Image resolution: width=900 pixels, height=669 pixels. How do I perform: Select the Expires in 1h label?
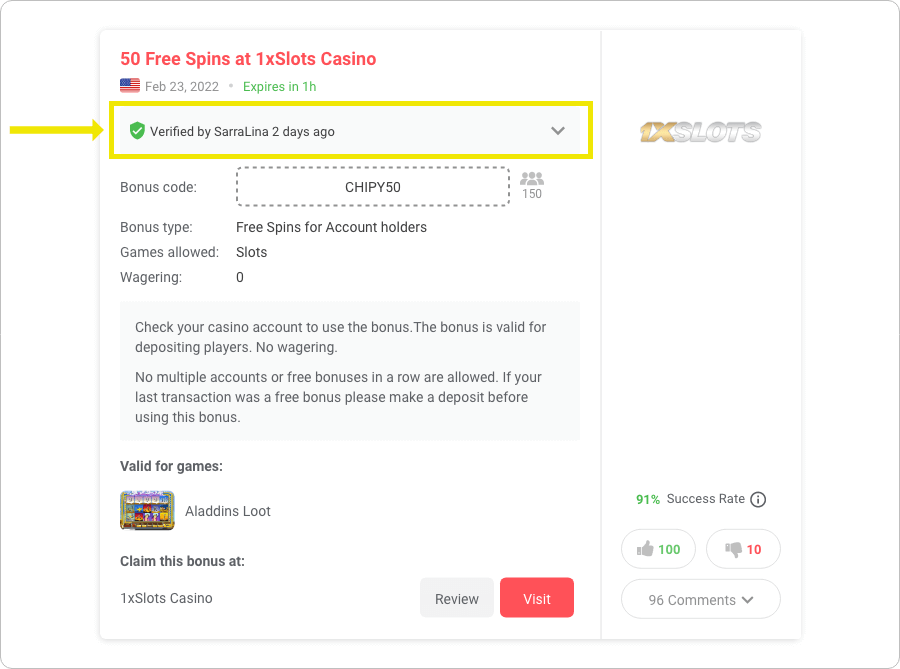pos(279,87)
